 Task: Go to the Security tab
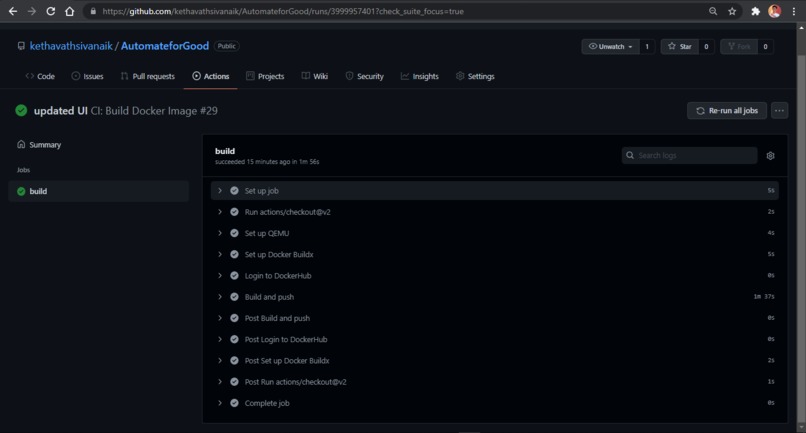[364, 76]
